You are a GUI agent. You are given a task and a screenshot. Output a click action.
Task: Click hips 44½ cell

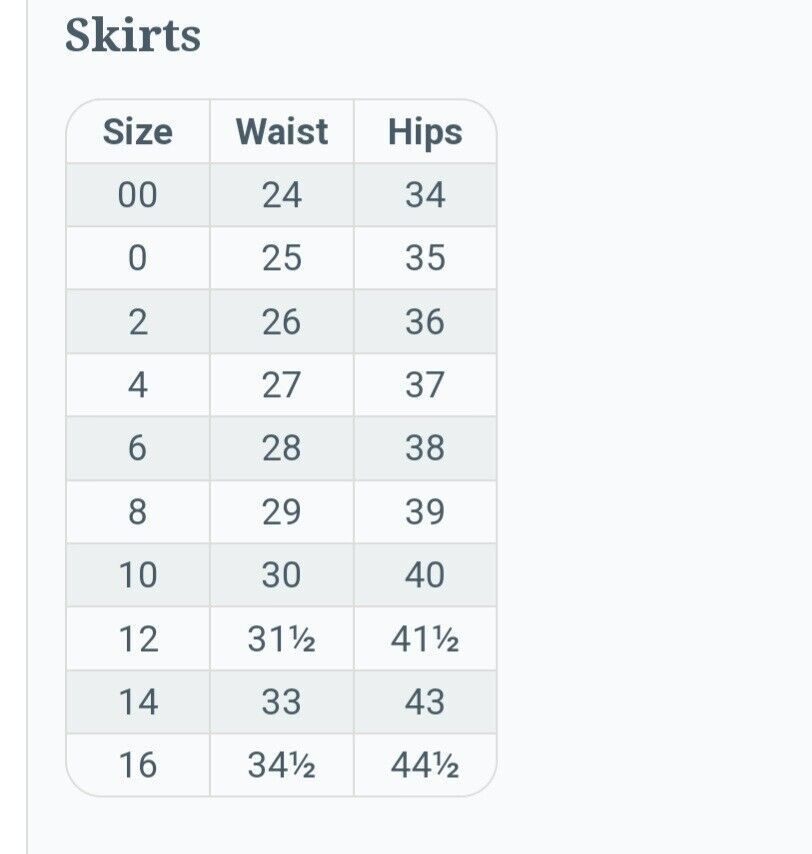[425, 765]
